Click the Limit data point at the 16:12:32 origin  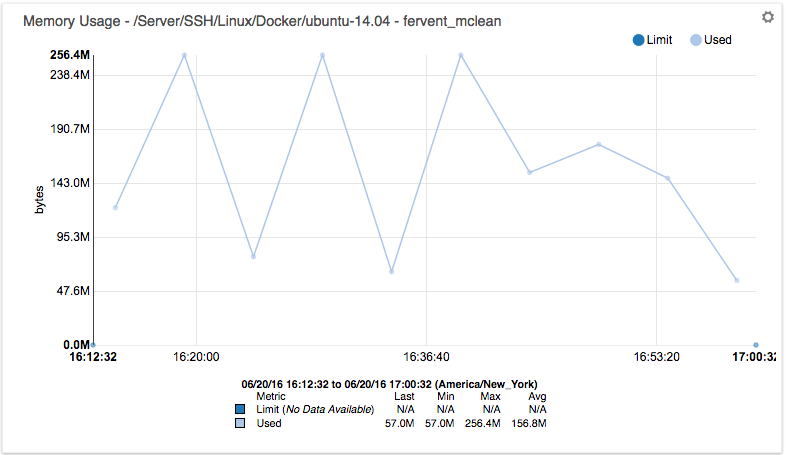tap(93, 345)
